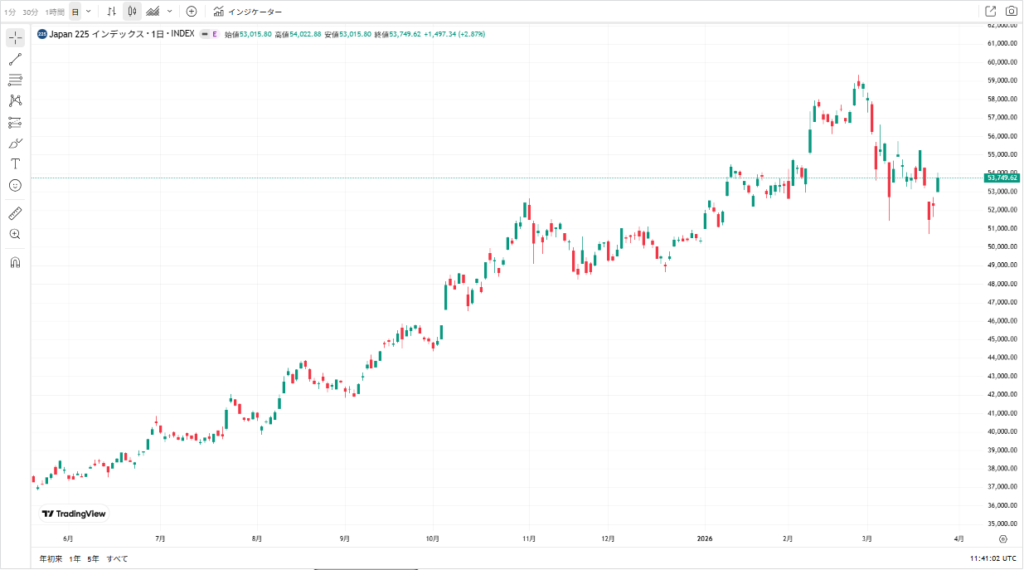Take a chart snapshot with camera

click(x=1011, y=11)
